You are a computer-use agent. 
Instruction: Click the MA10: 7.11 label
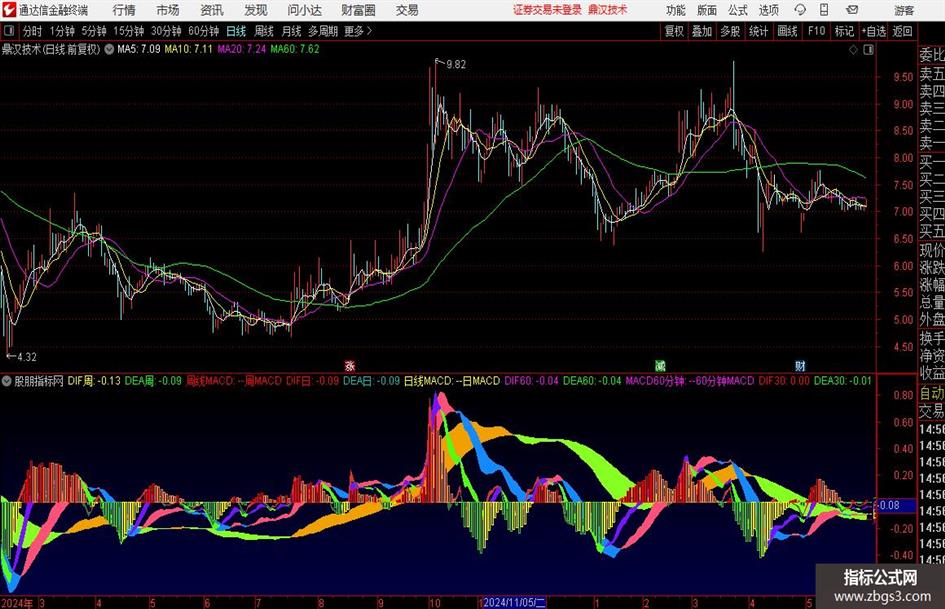click(x=189, y=49)
